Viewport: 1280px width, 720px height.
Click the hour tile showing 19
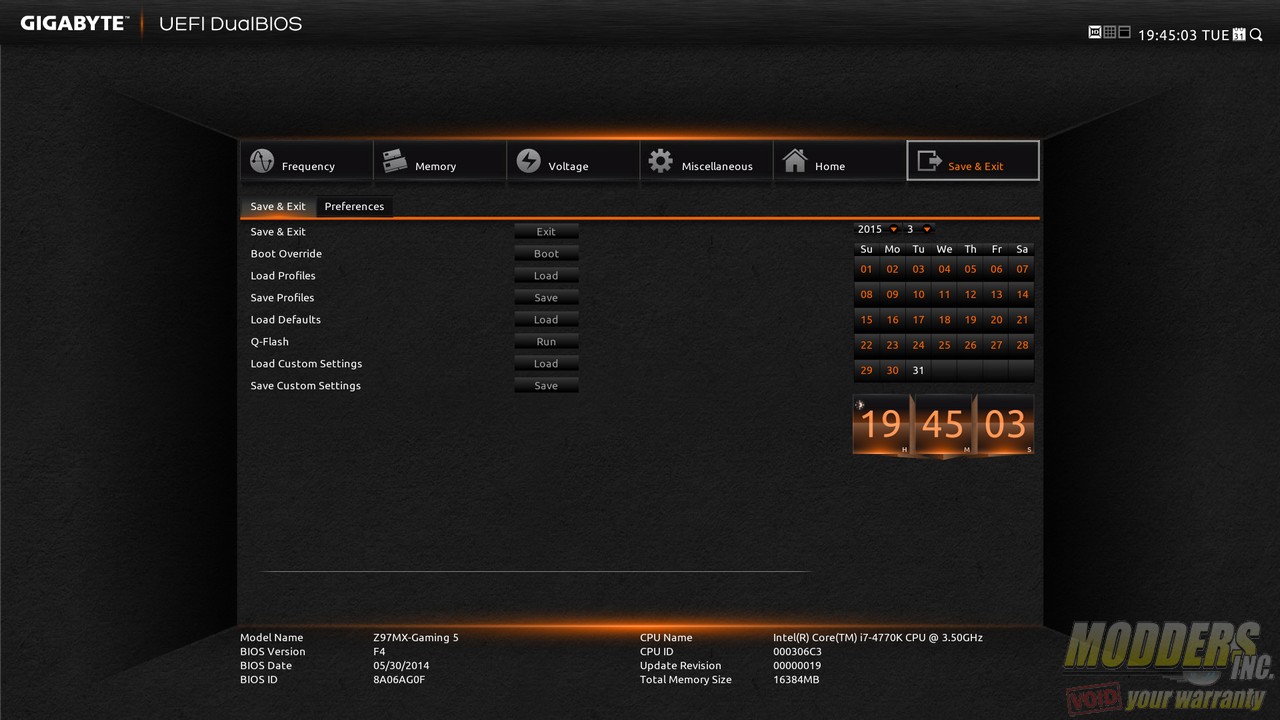[882, 424]
